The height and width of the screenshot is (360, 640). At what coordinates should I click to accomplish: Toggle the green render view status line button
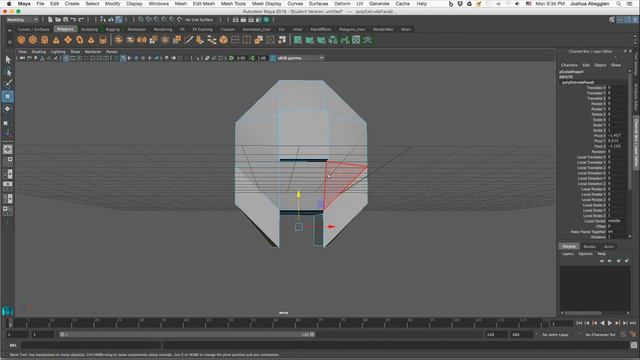(266, 20)
